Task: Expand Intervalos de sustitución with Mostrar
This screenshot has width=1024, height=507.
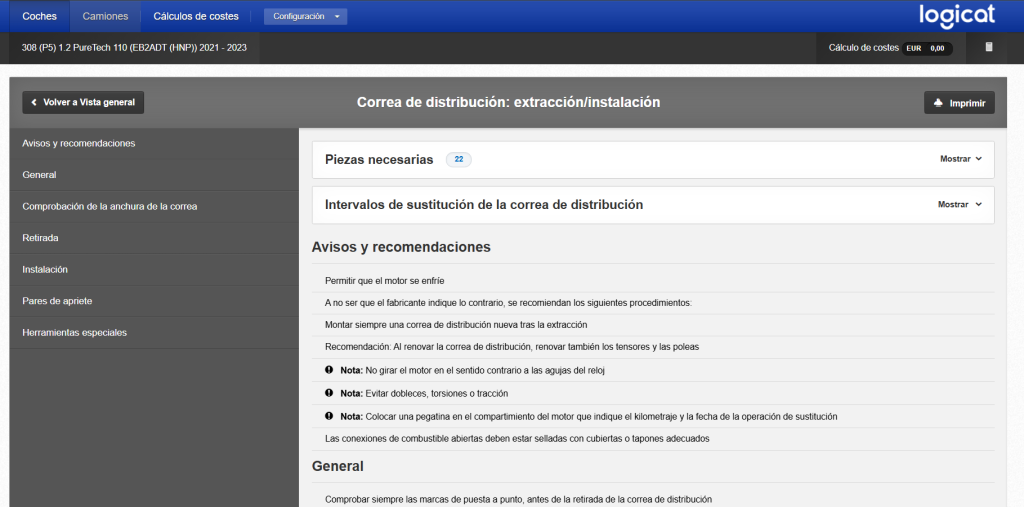Action: pos(960,204)
